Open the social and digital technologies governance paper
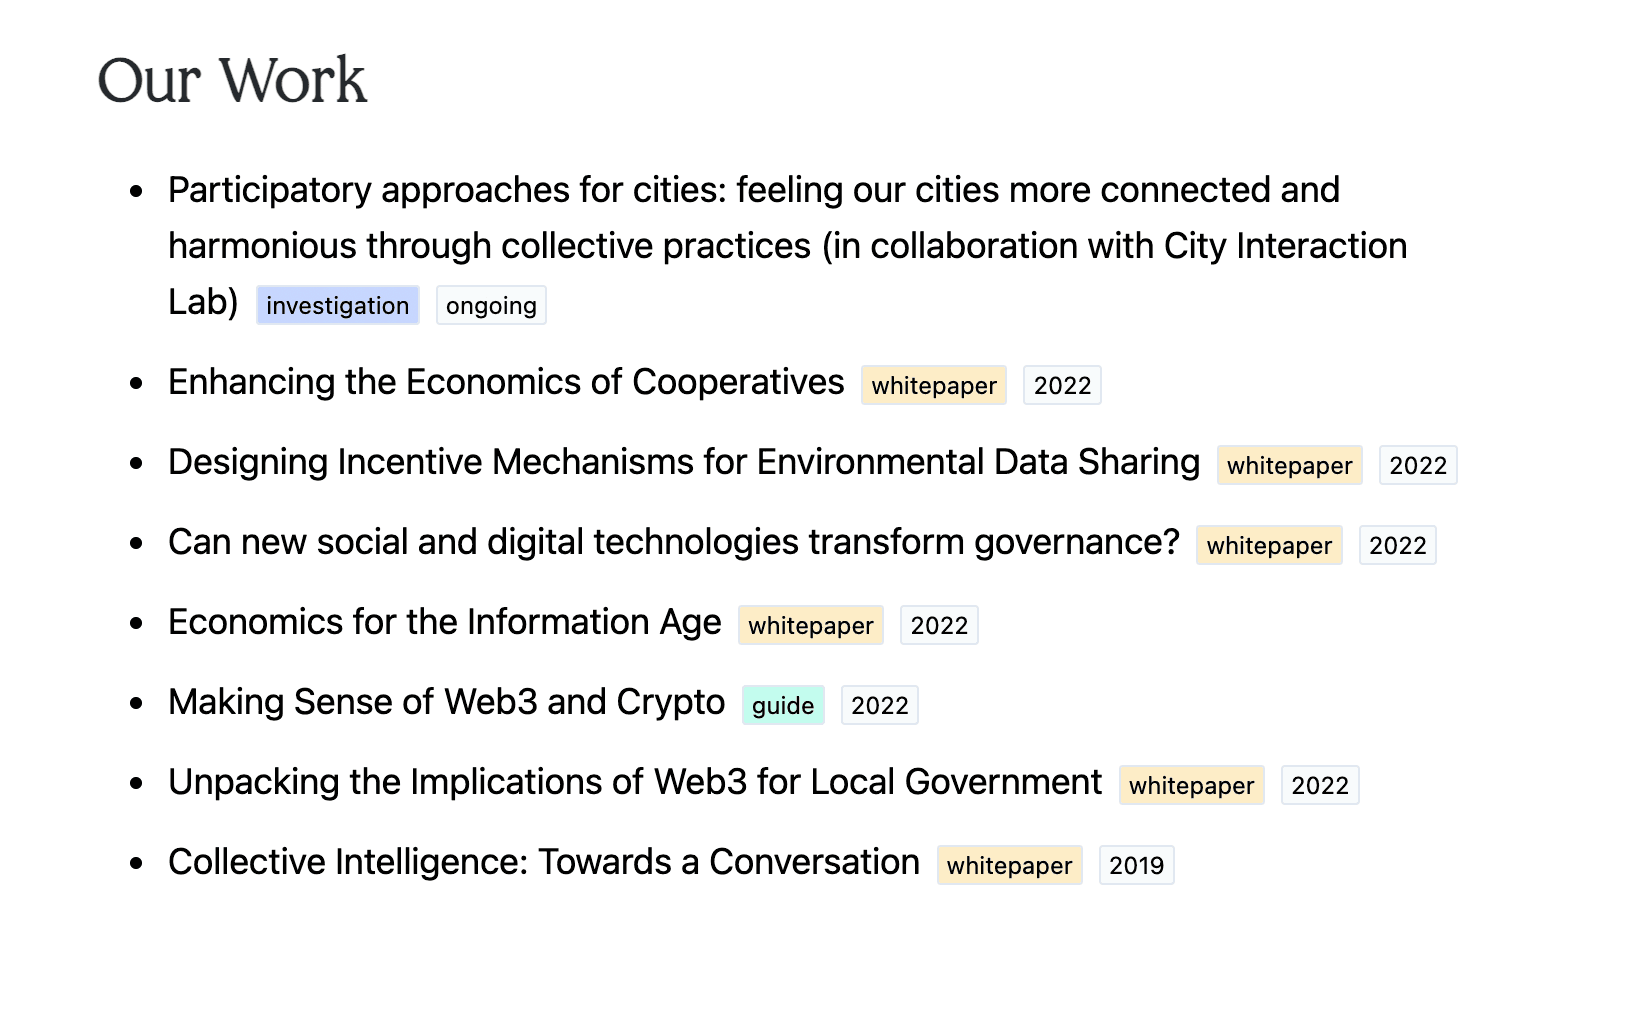1630x1016 pixels. (x=673, y=543)
